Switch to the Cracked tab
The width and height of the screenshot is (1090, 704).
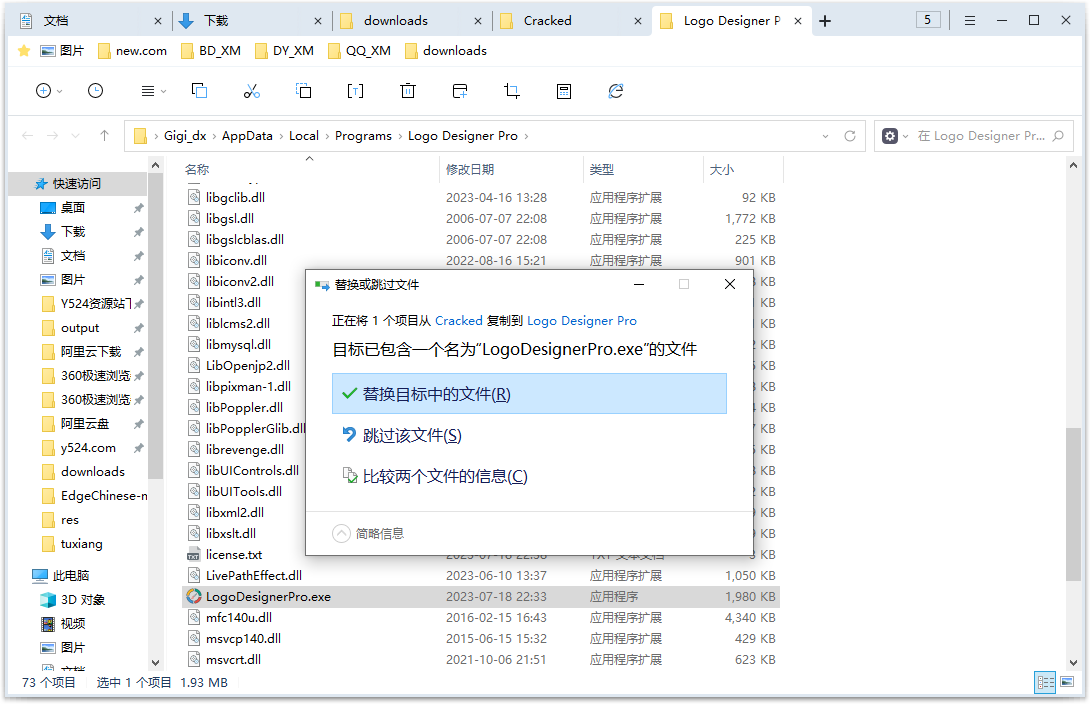pyautogui.click(x=571, y=21)
